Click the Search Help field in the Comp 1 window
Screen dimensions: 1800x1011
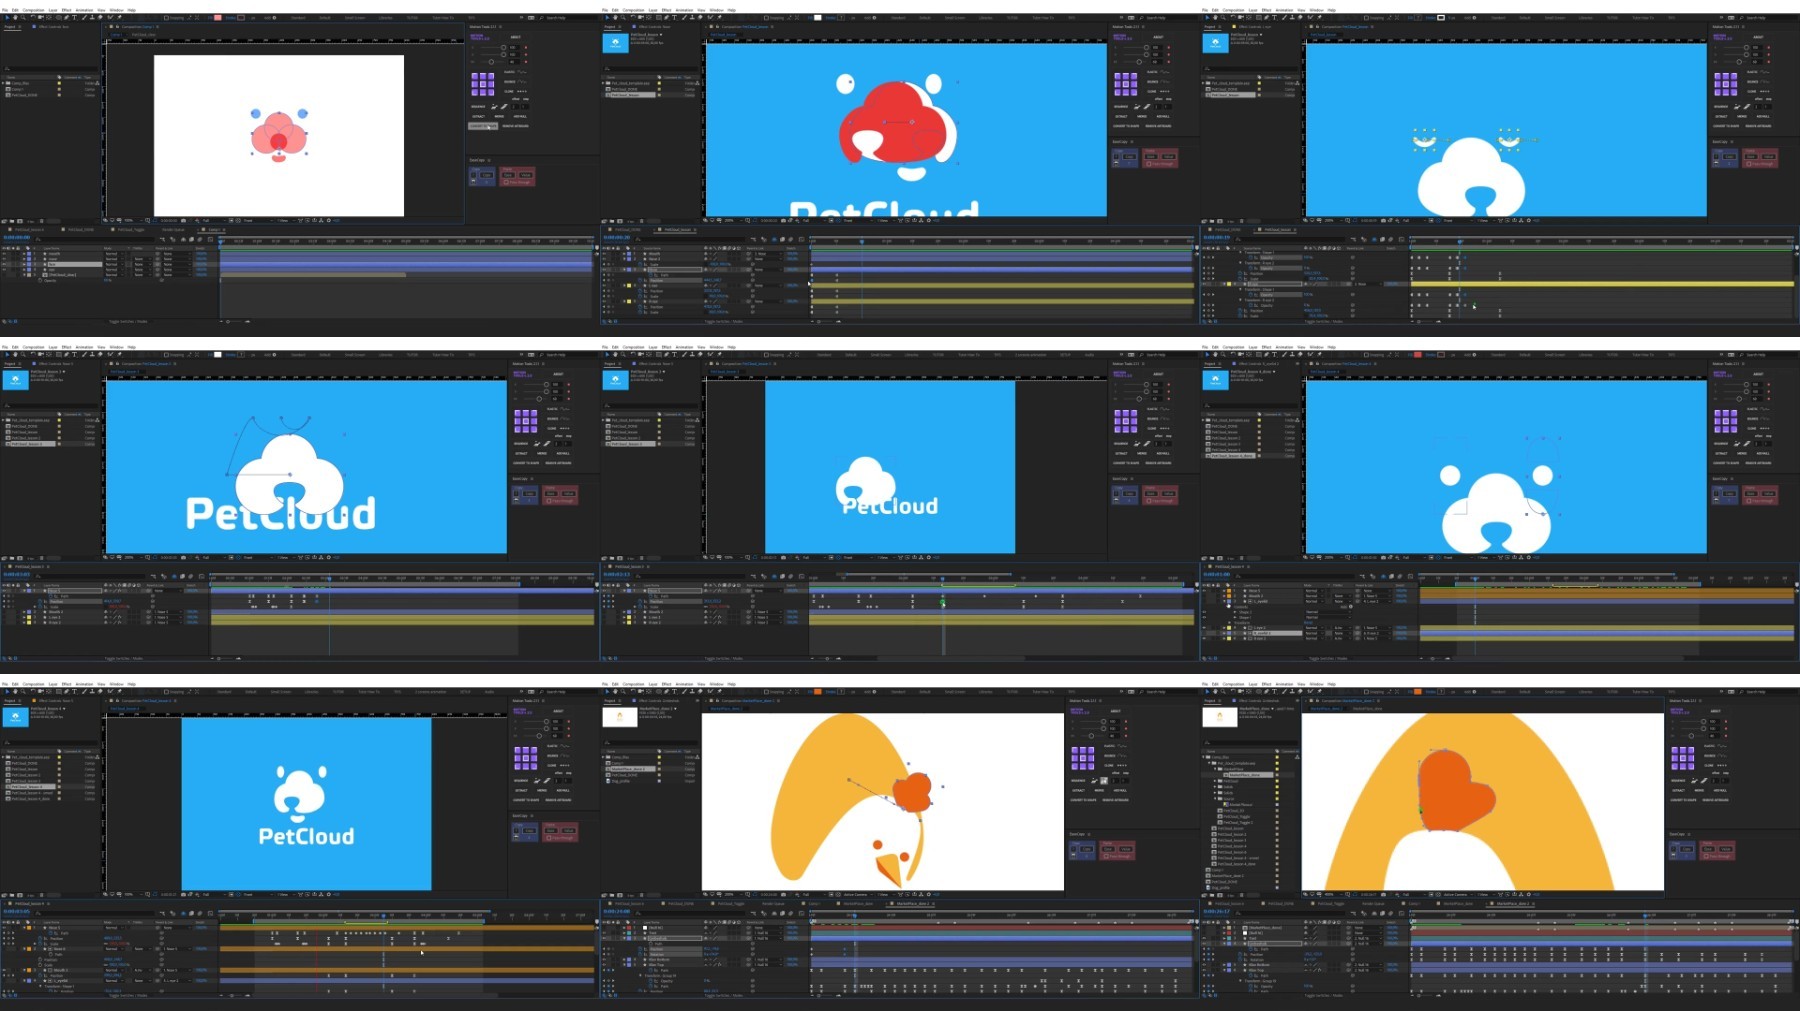pyautogui.click(x=570, y=17)
